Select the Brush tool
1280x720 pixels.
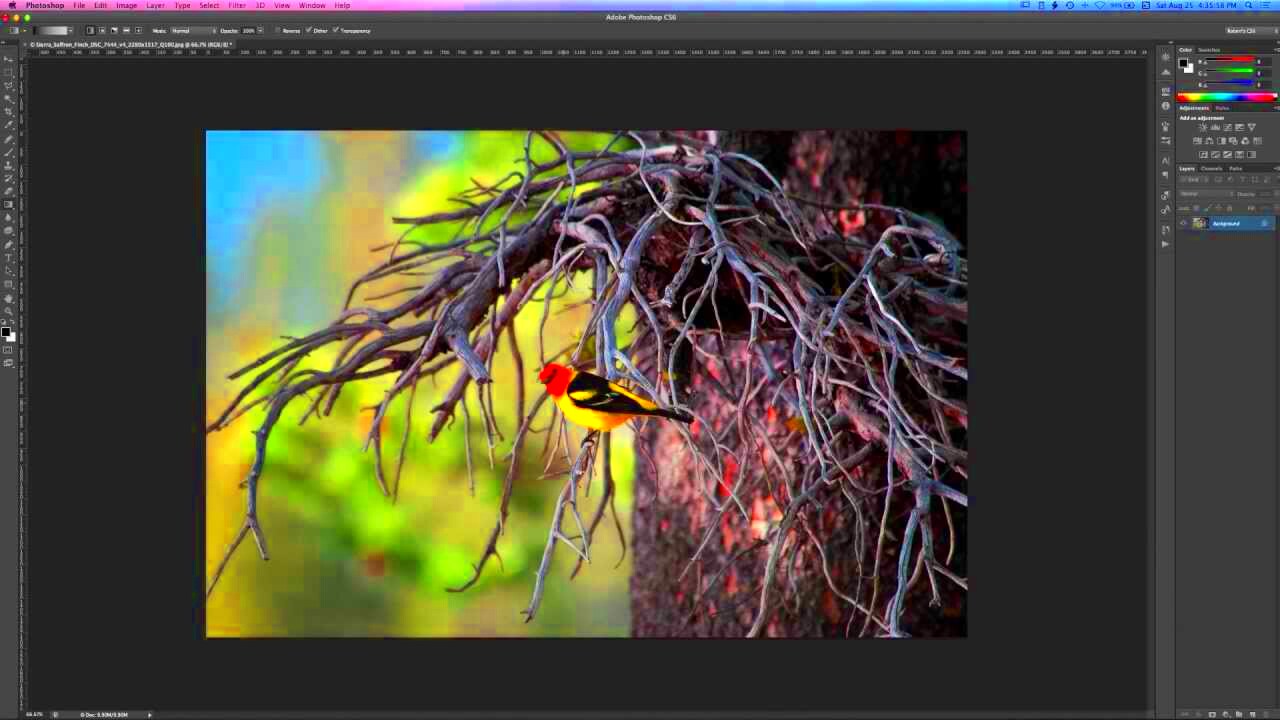tap(9, 152)
